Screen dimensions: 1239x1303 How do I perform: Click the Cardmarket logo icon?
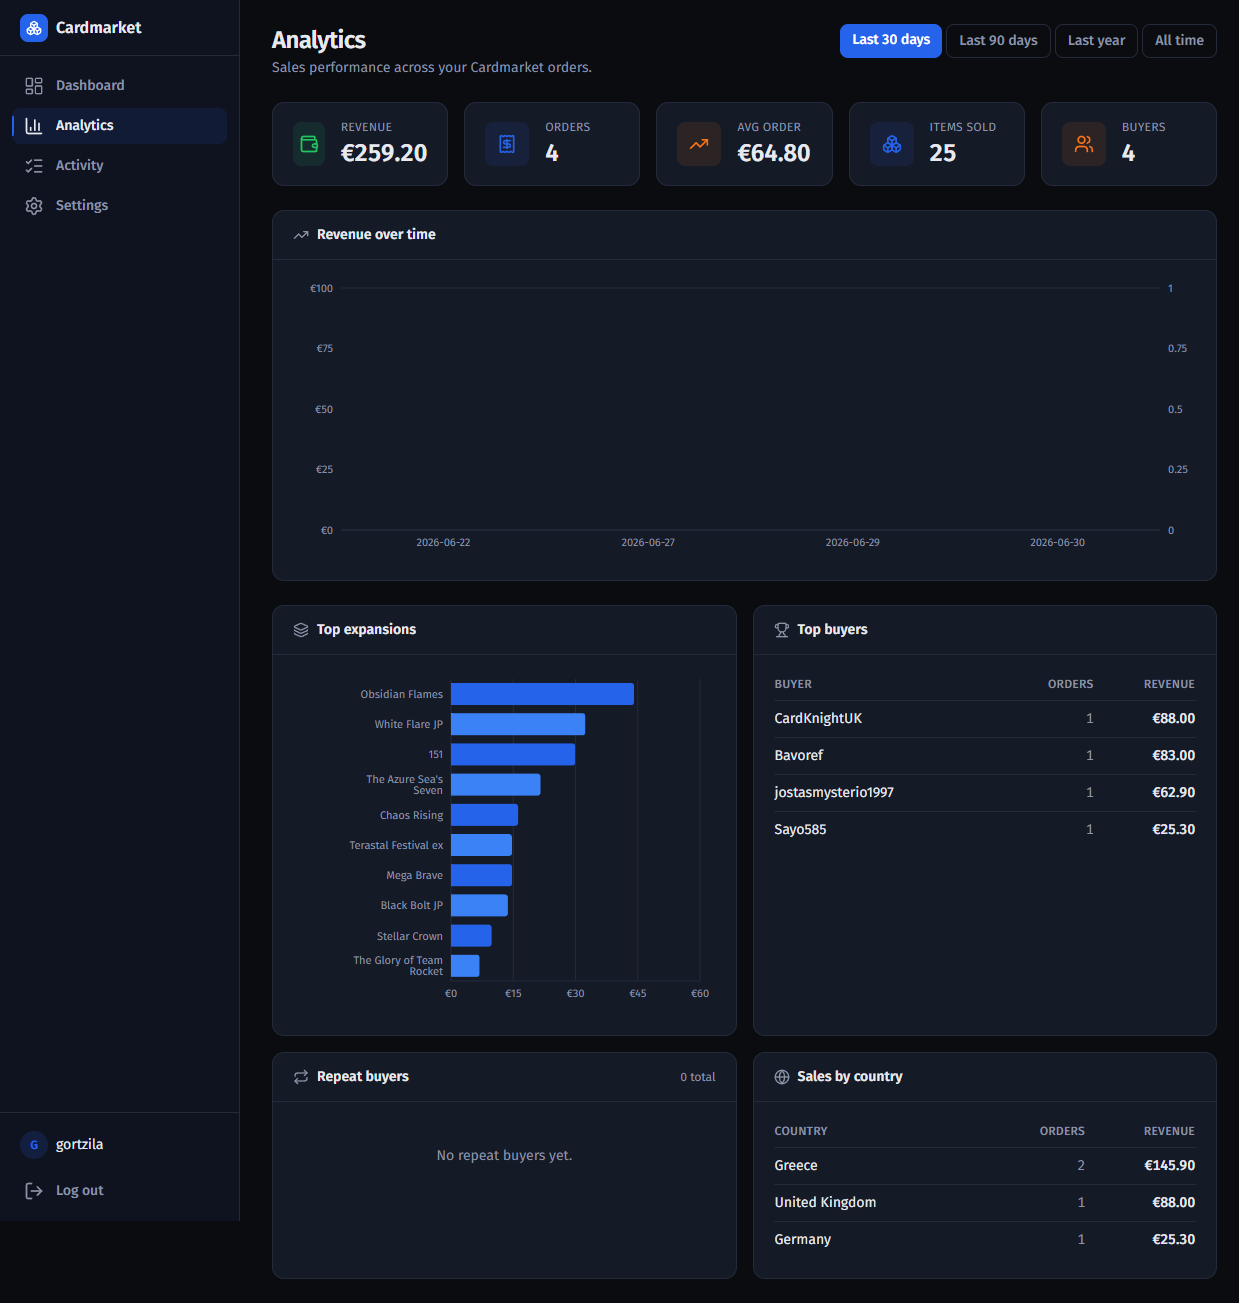(x=34, y=28)
